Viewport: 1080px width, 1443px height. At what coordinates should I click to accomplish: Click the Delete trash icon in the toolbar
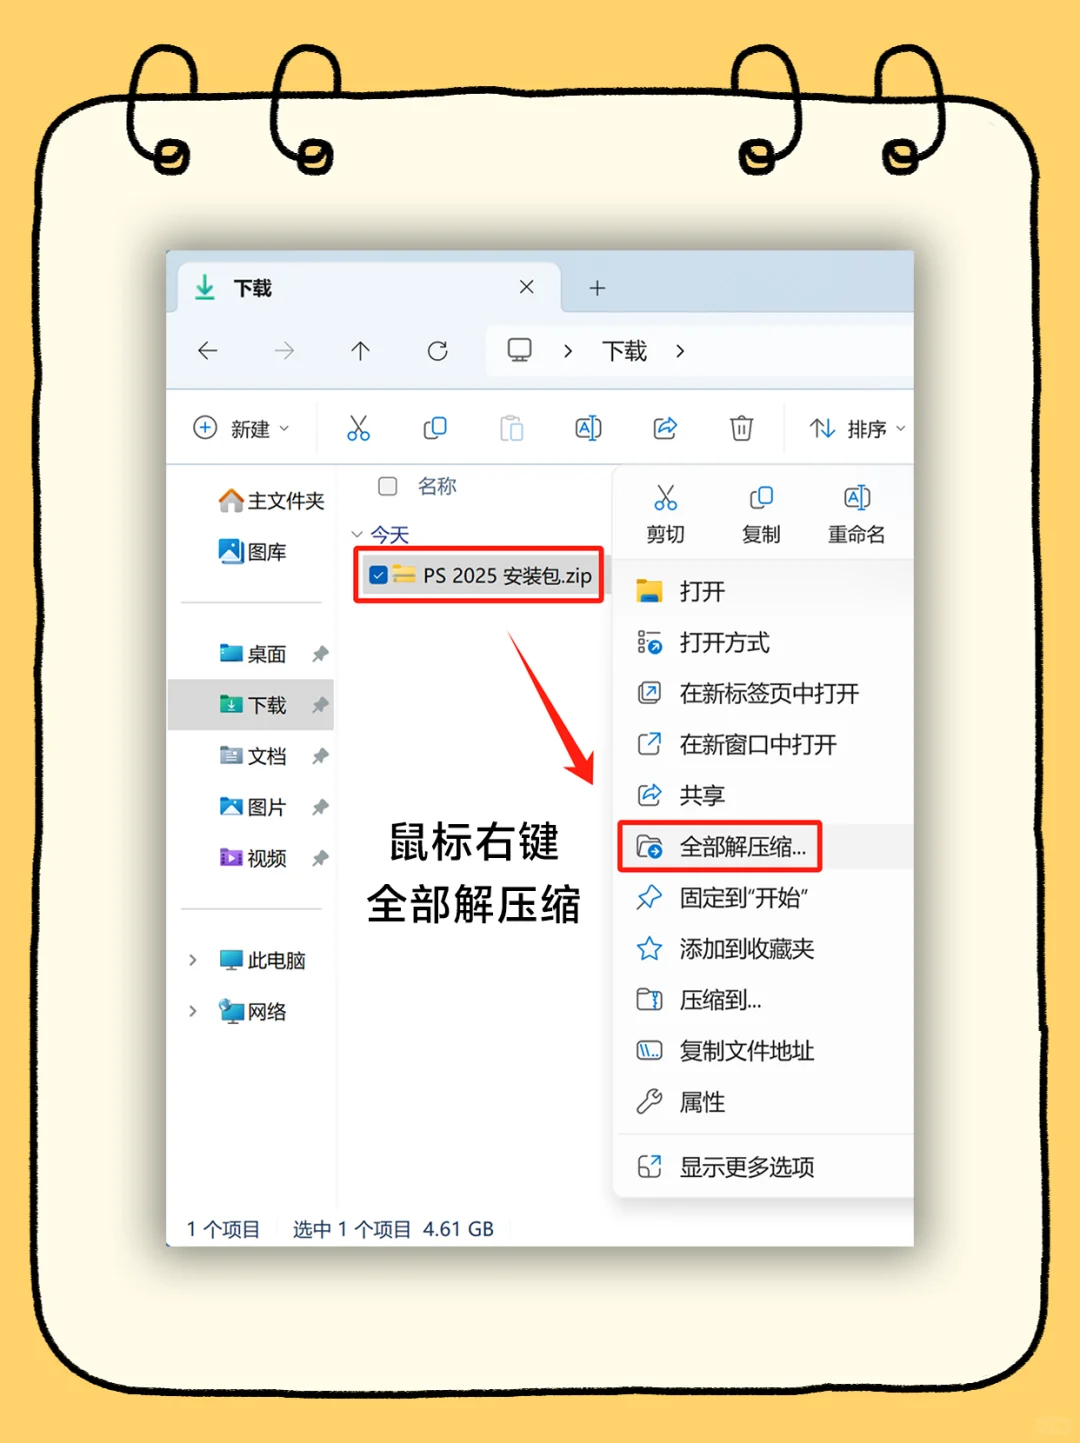[740, 428]
